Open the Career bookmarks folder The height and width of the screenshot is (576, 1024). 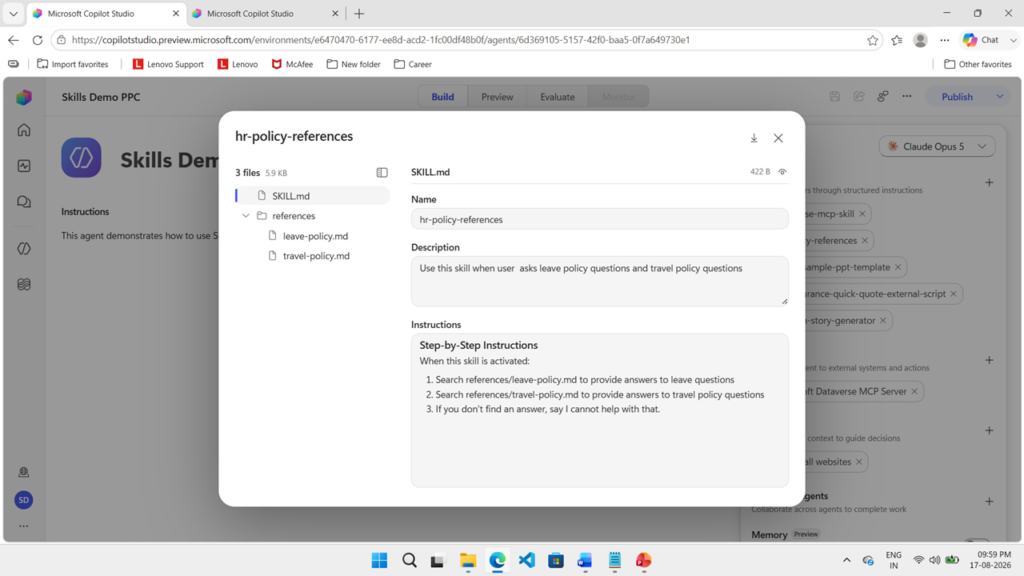(x=413, y=64)
